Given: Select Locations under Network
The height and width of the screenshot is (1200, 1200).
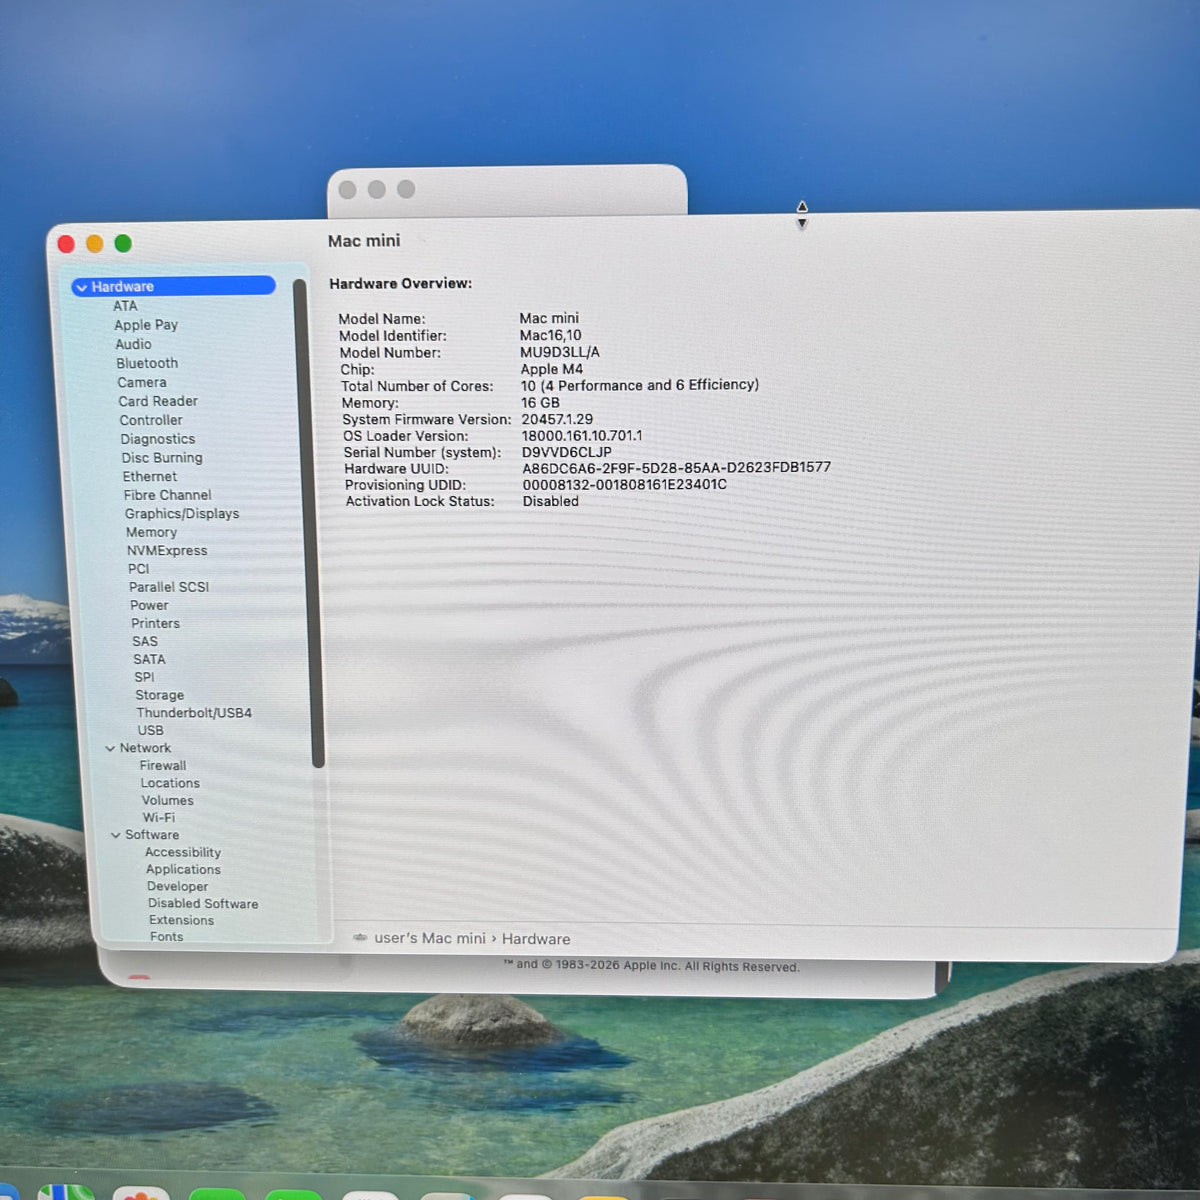Looking at the screenshot, I should [x=170, y=783].
